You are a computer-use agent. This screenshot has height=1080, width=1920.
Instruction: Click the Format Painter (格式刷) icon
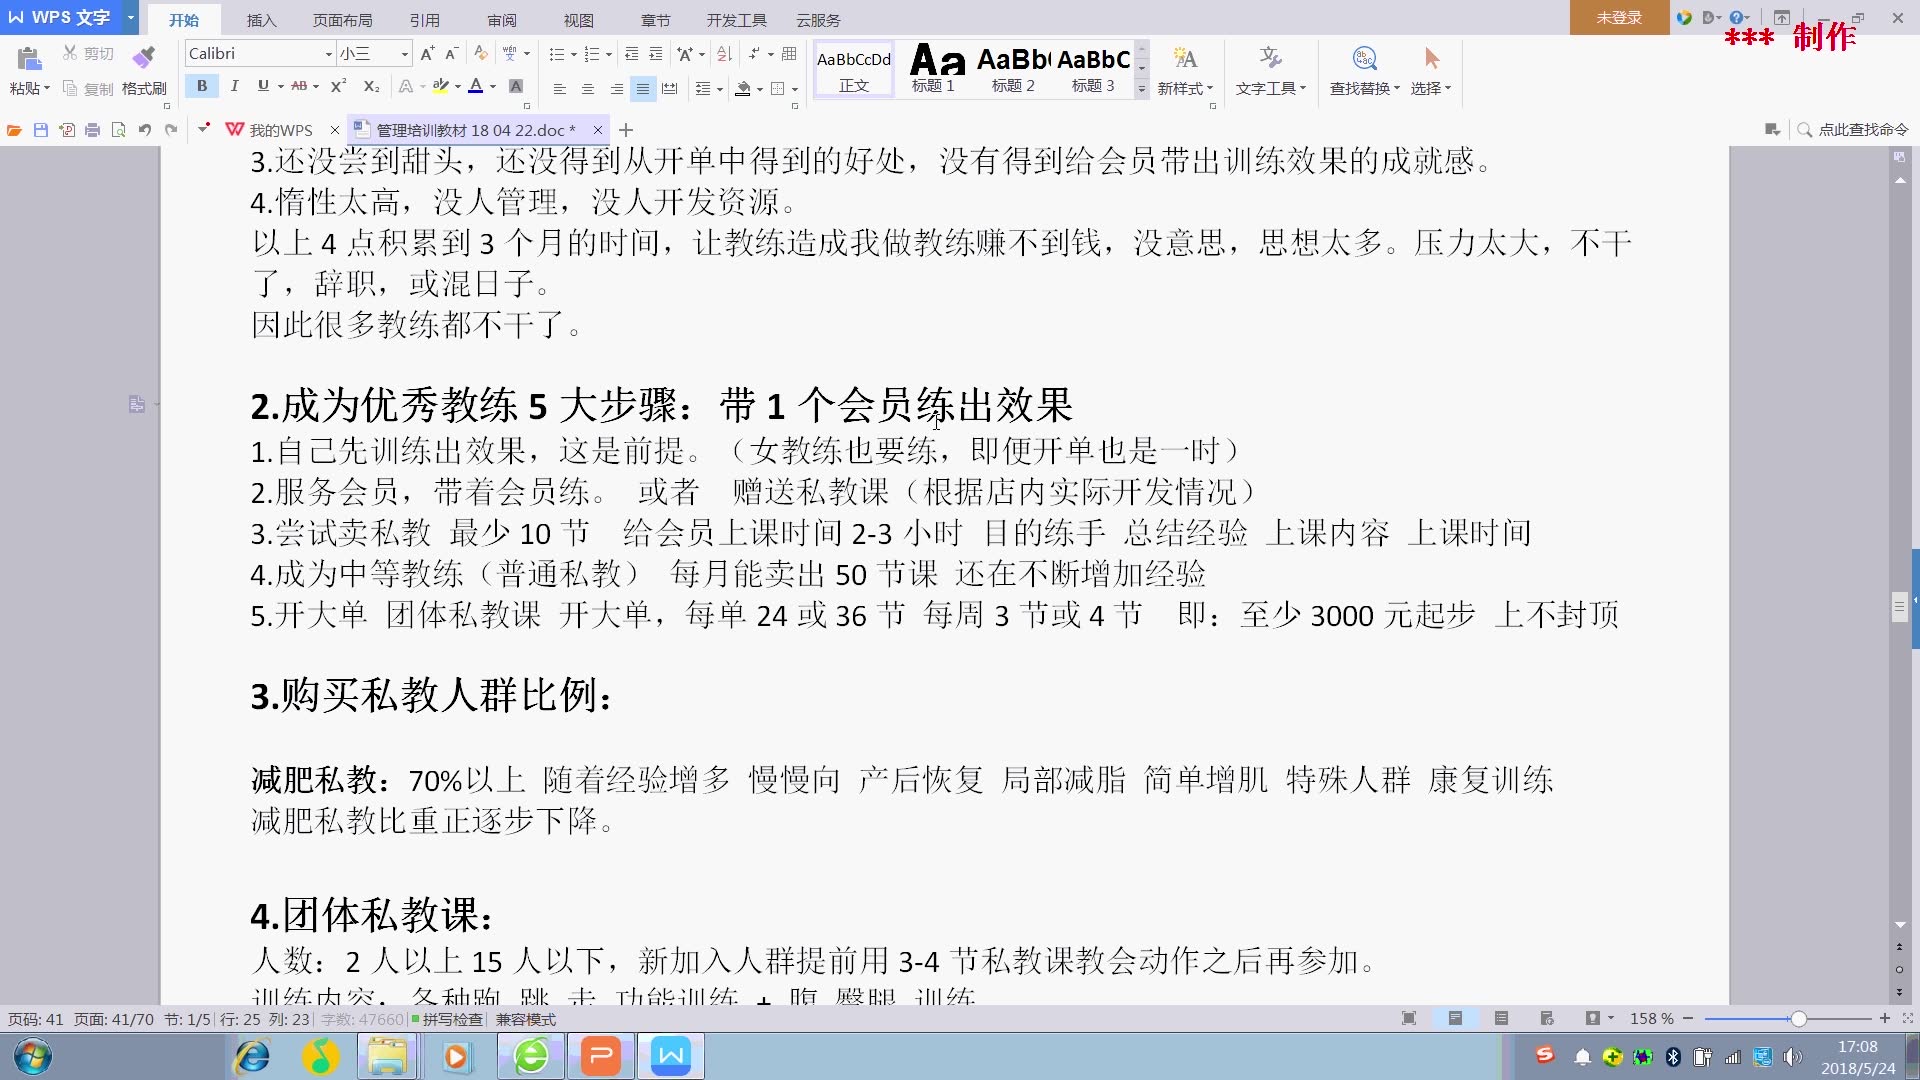point(144,56)
